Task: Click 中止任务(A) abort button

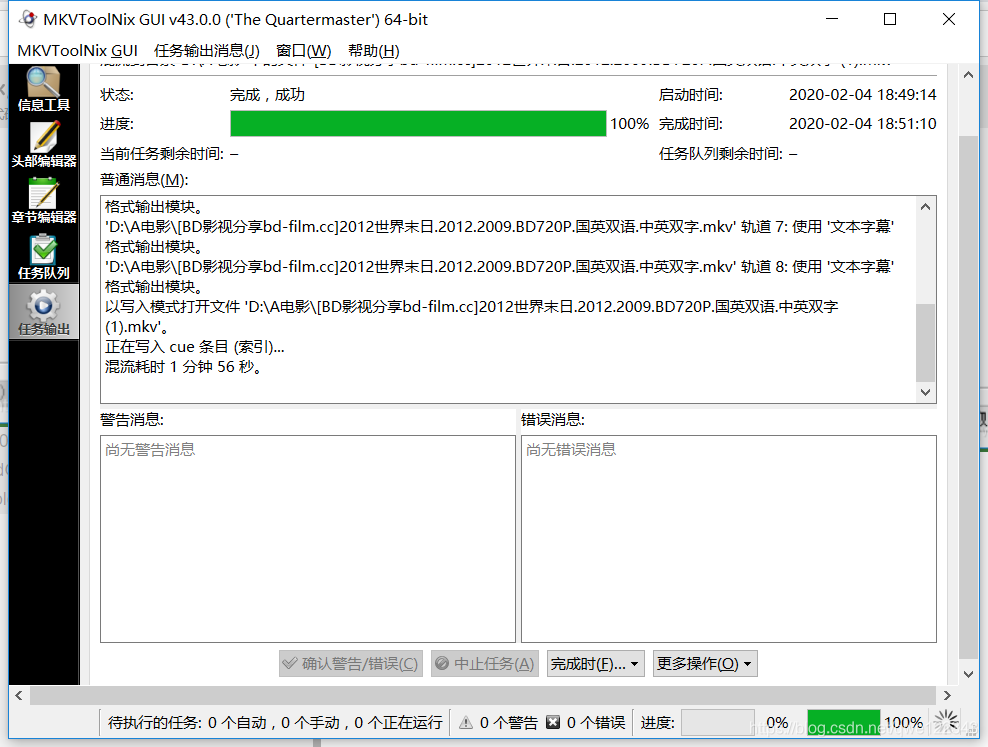Action: [x=485, y=664]
